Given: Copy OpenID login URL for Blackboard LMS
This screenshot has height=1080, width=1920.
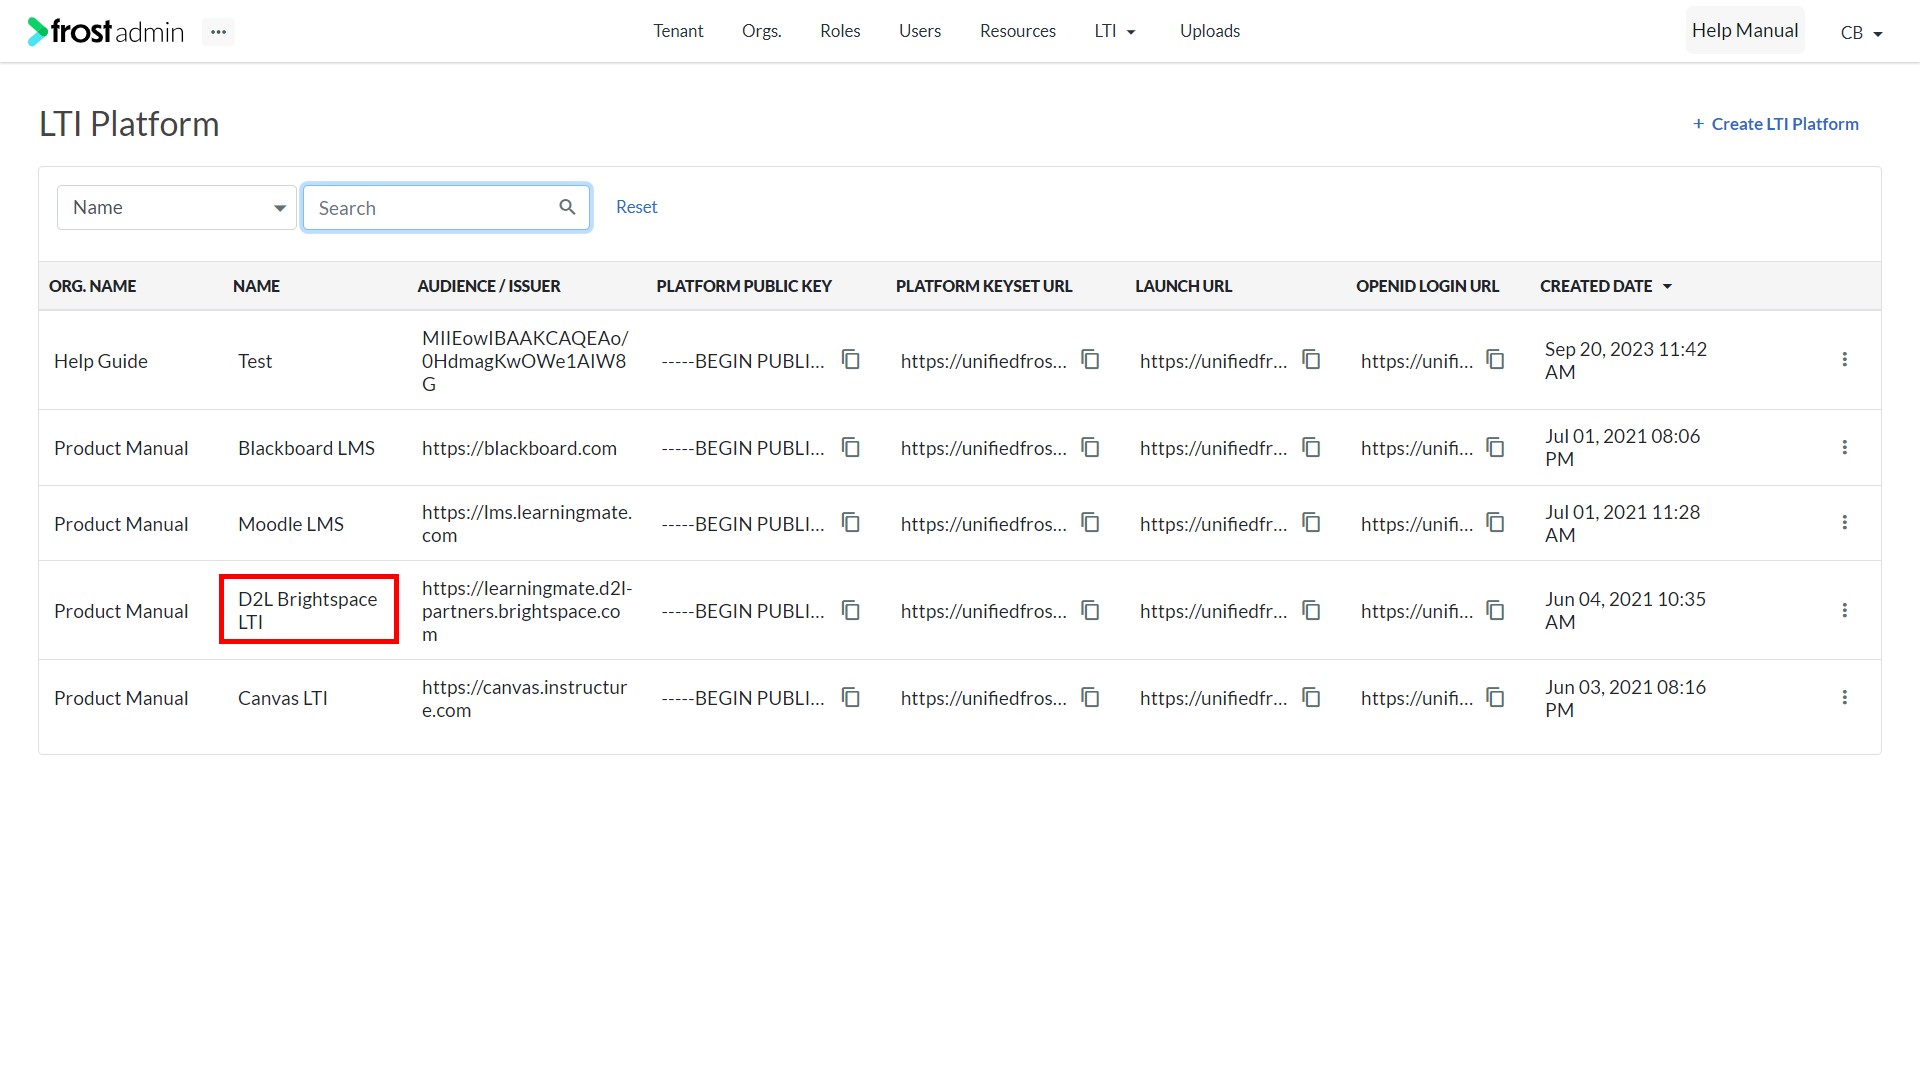Looking at the screenshot, I should tap(1496, 447).
